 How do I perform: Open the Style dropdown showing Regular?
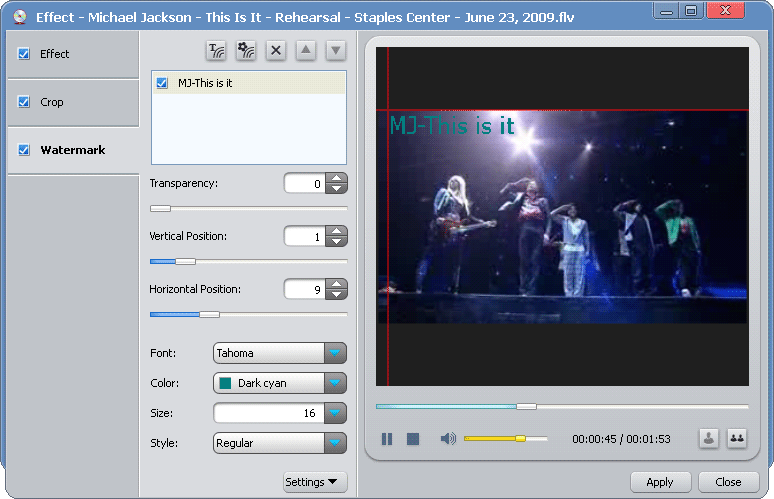279,443
